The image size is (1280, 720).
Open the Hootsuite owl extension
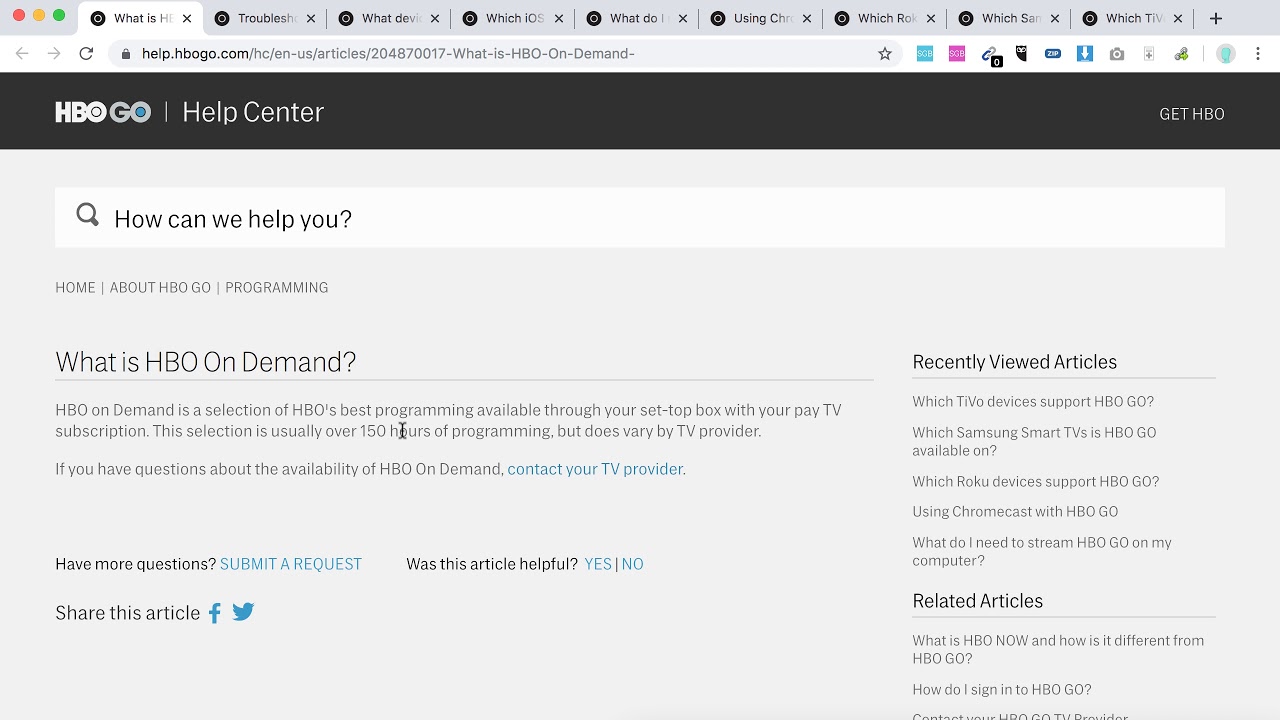tap(1021, 54)
